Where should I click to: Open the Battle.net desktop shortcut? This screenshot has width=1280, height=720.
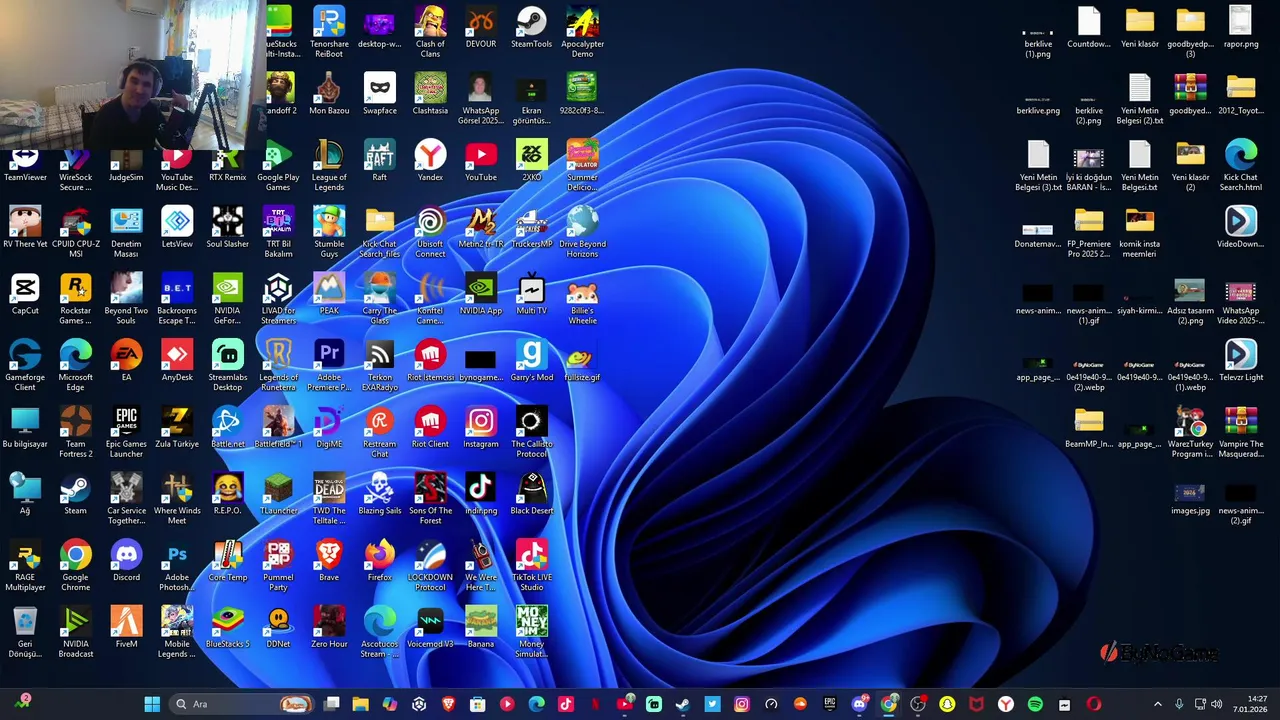click(x=227, y=428)
